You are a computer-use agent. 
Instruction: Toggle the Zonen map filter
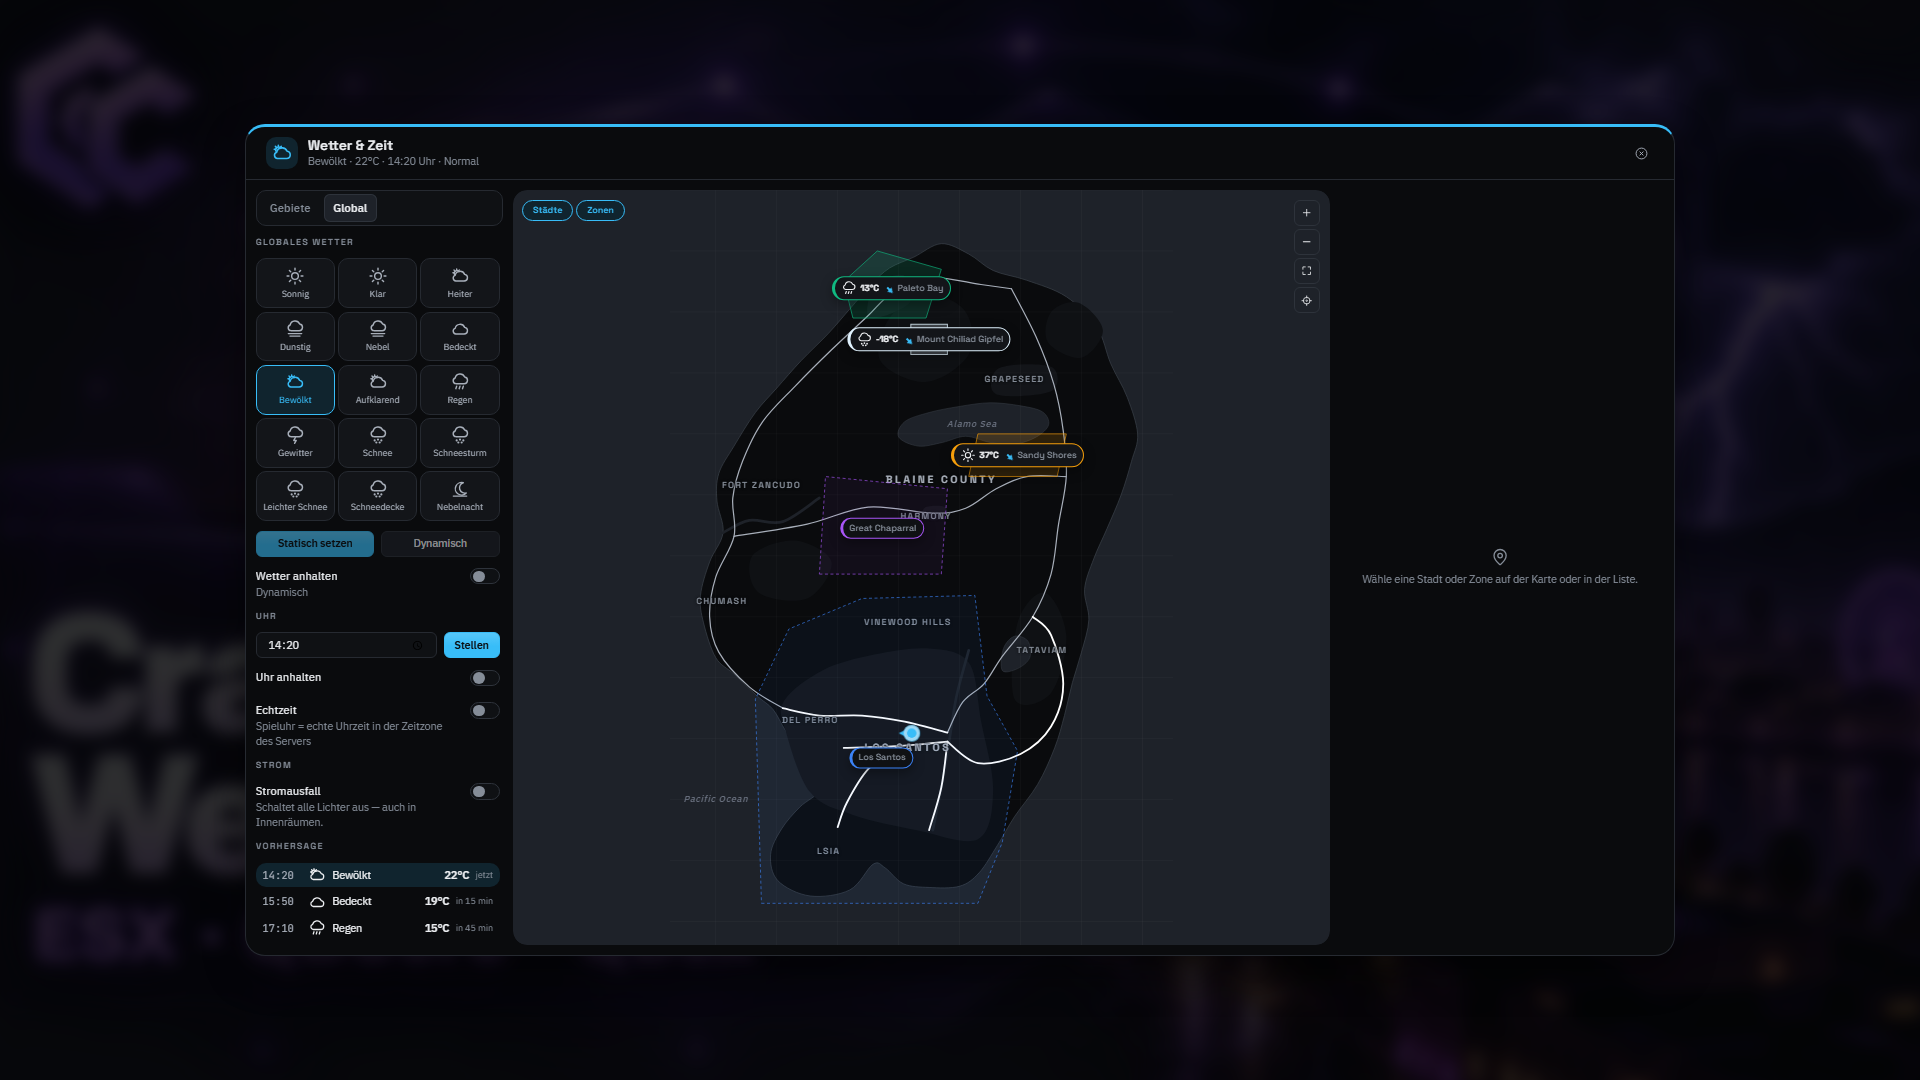pos(600,210)
